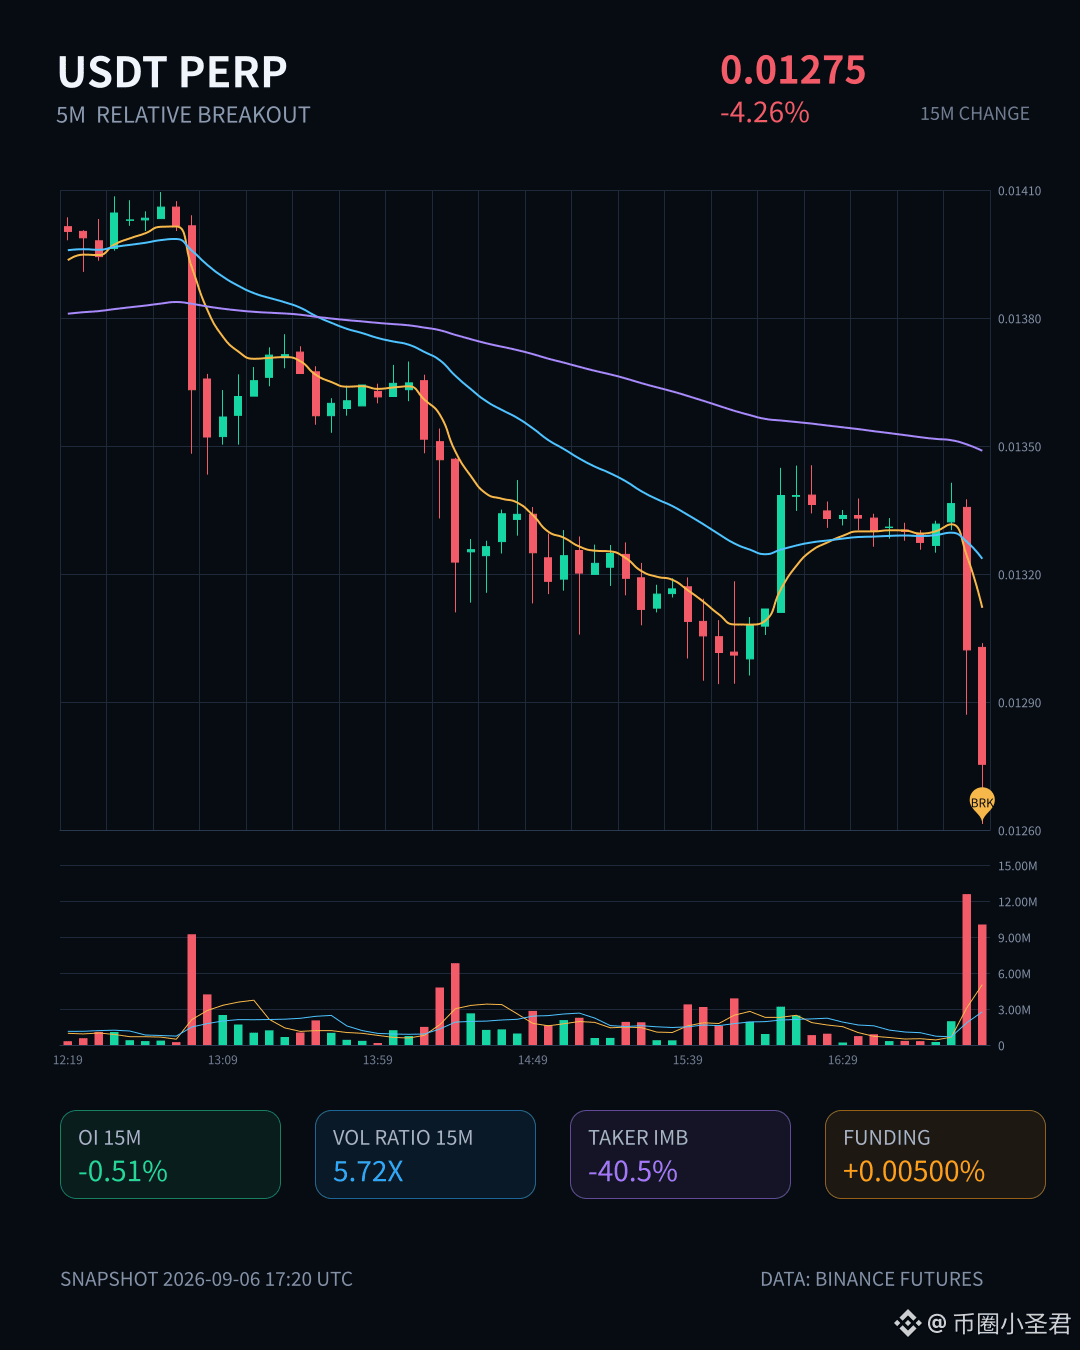Click the 0.01350 price axis label
This screenshot has width=1080, height=1350.
1019,447
